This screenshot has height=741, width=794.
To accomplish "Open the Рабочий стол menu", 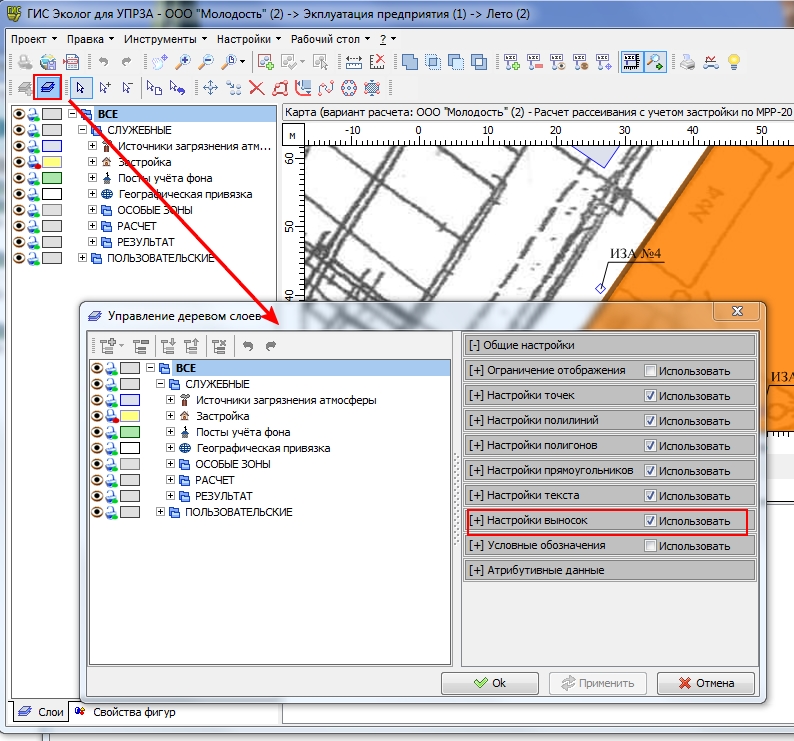I will 330,39.
